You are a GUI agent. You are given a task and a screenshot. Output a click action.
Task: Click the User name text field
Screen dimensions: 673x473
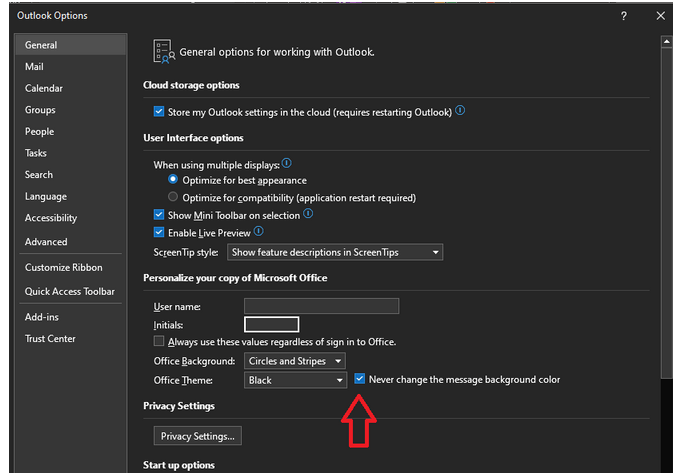[x=321, y=306]
